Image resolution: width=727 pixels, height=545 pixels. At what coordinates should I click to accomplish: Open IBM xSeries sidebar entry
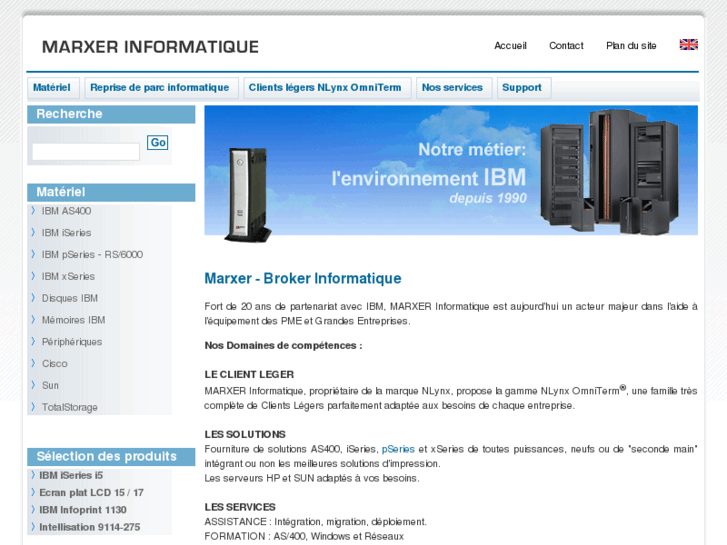click(x=68, y=276)
